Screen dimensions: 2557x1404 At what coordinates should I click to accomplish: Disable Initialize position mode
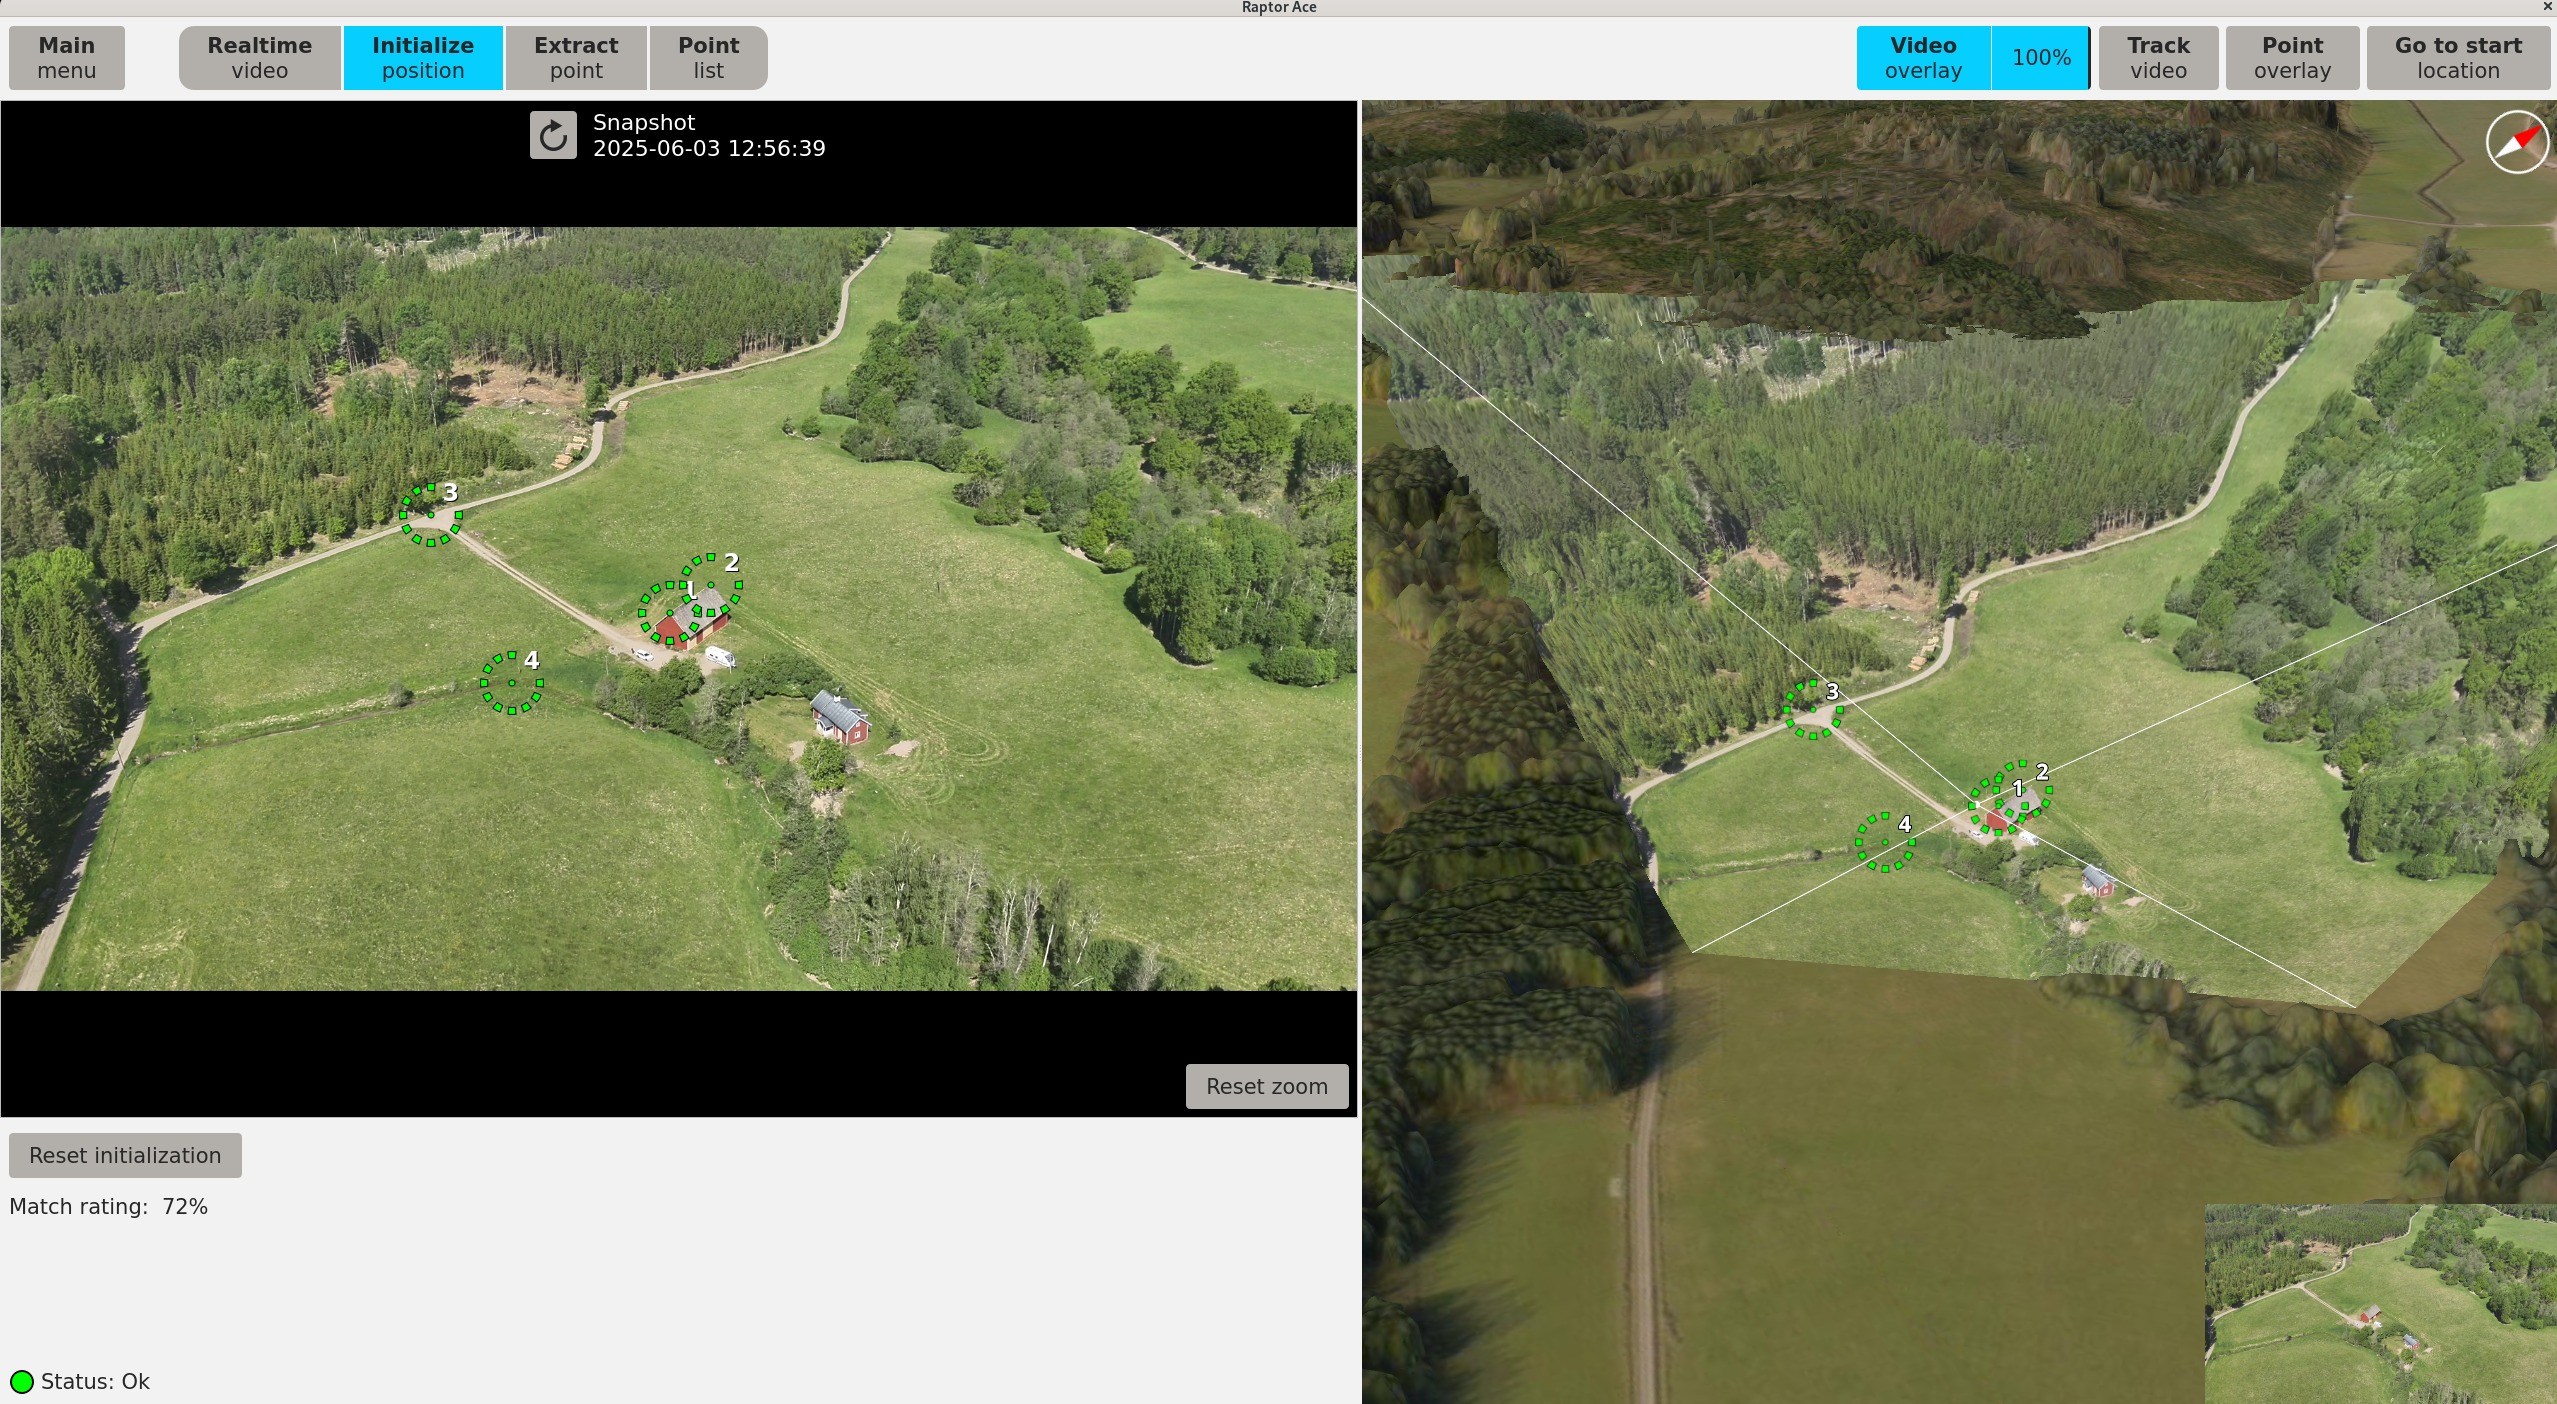click(x=422, y=57)
